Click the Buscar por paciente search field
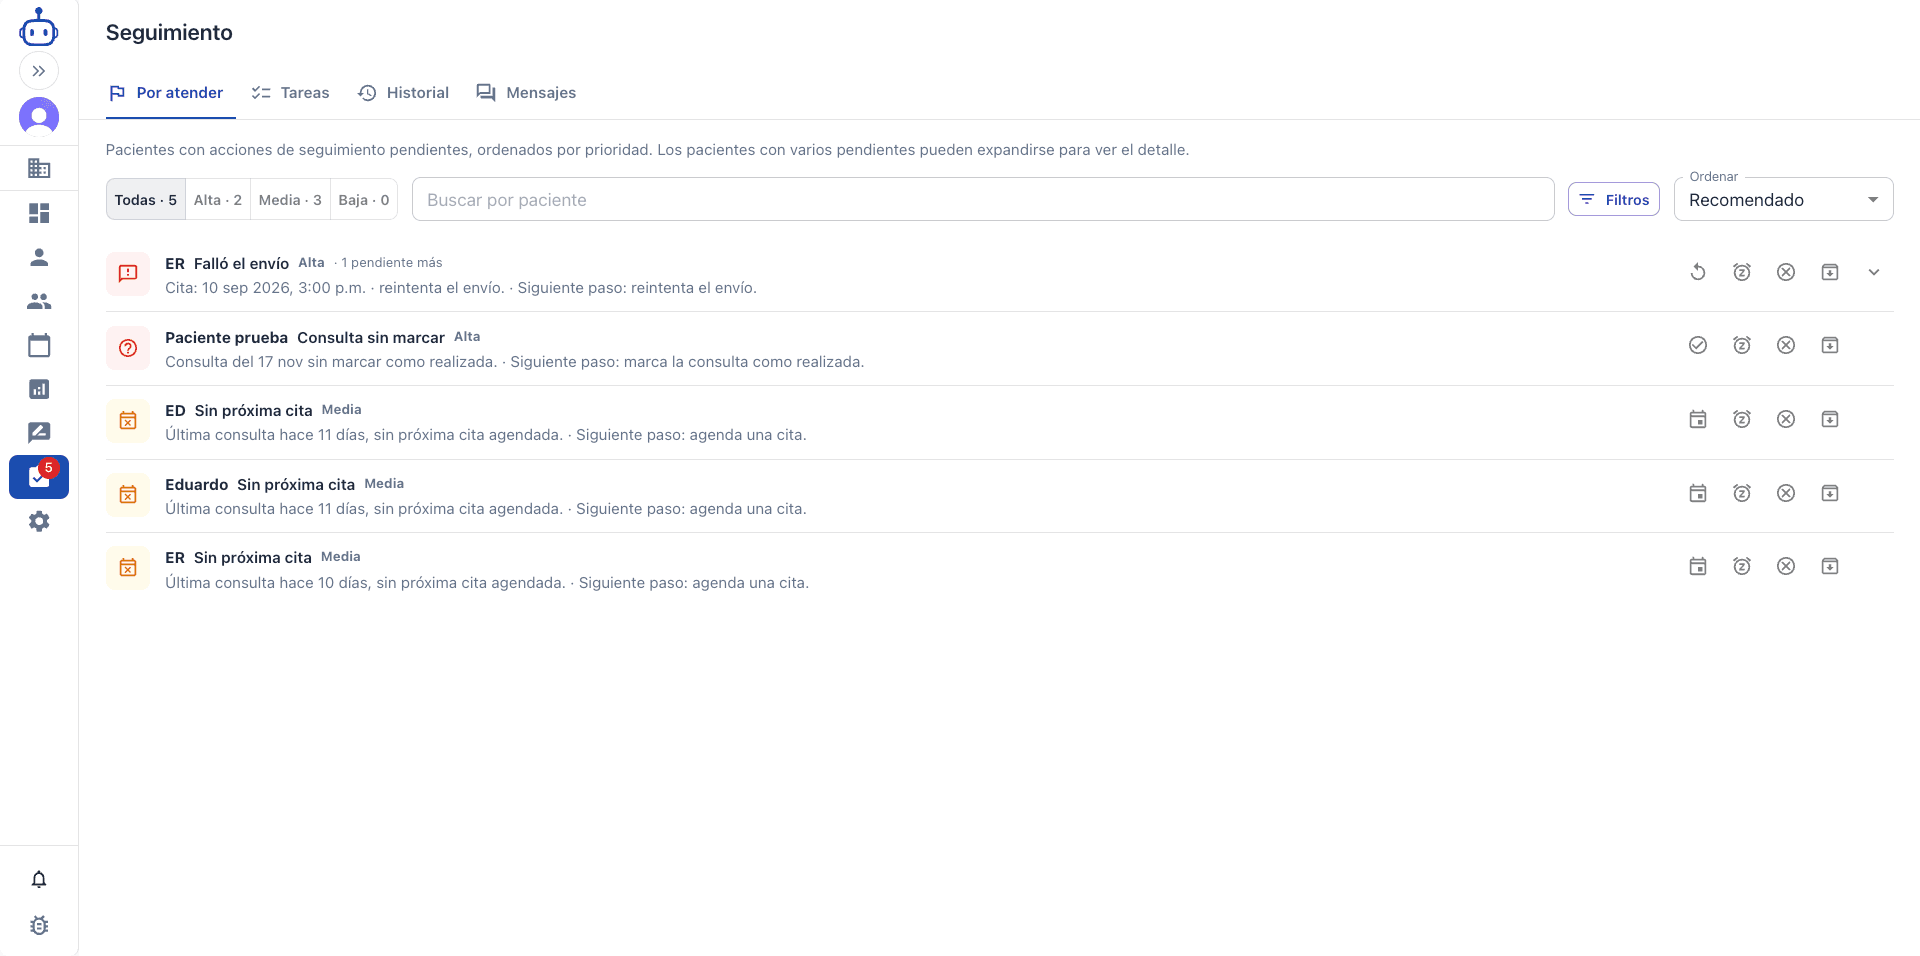The width and height of the screenshot is (1920, 956). [983, 200]
